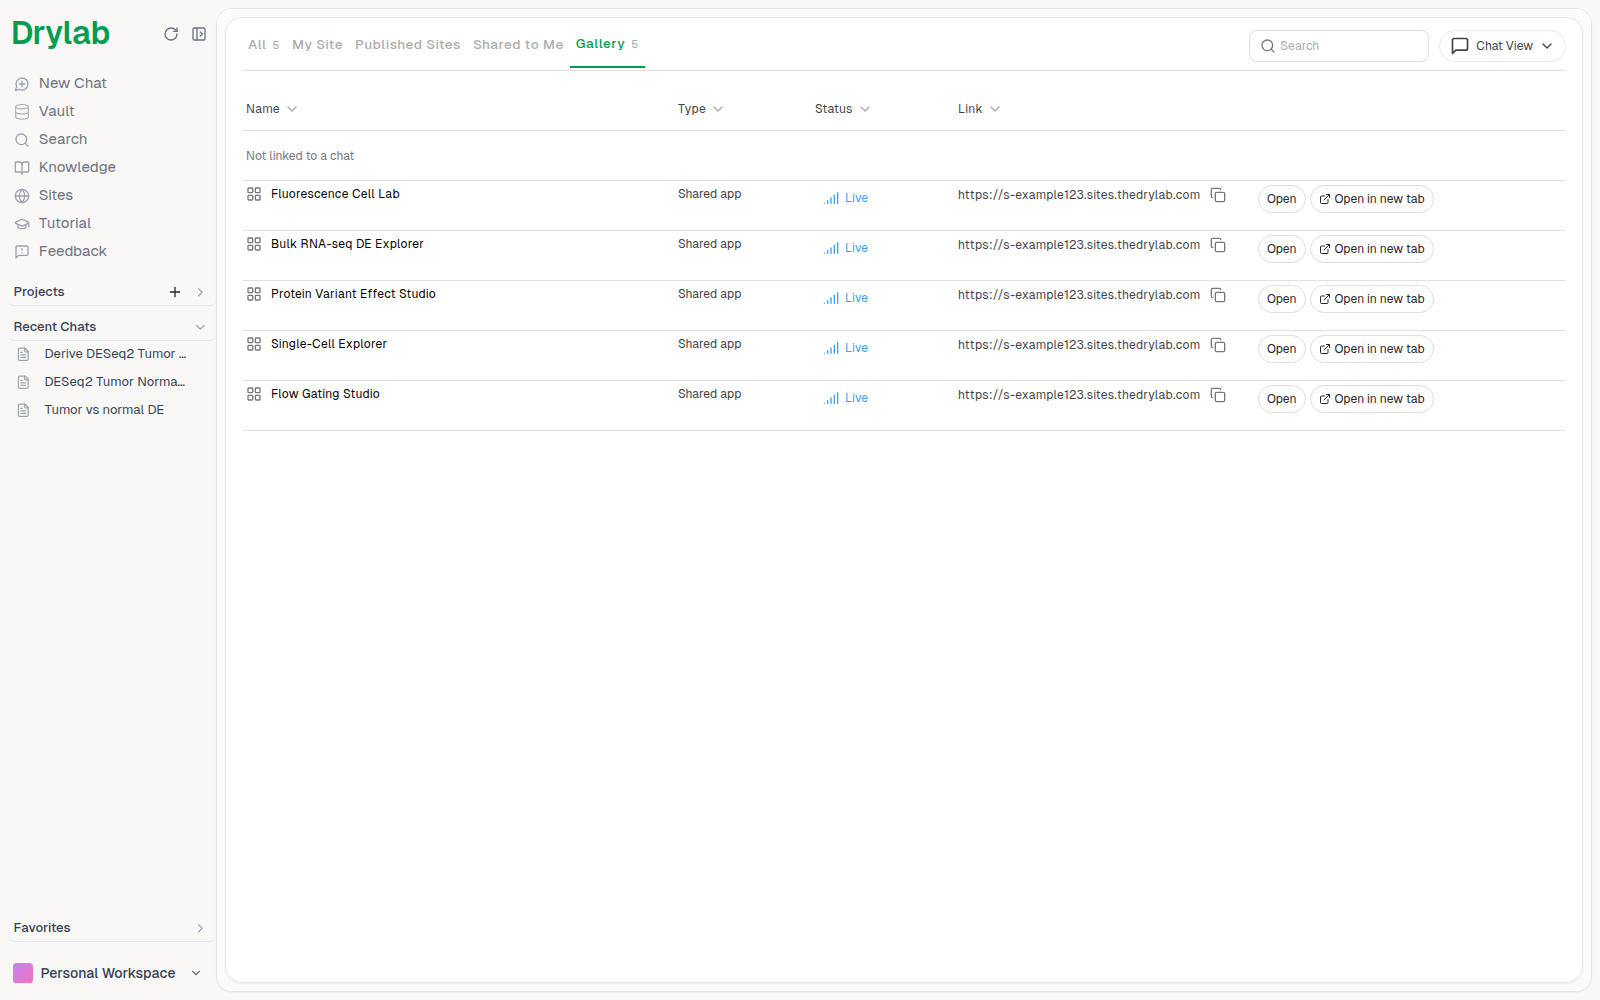Screen dimensions: 1600x1000
Task: Click the Personal Workspace color avatar
Action: [23, 973]
